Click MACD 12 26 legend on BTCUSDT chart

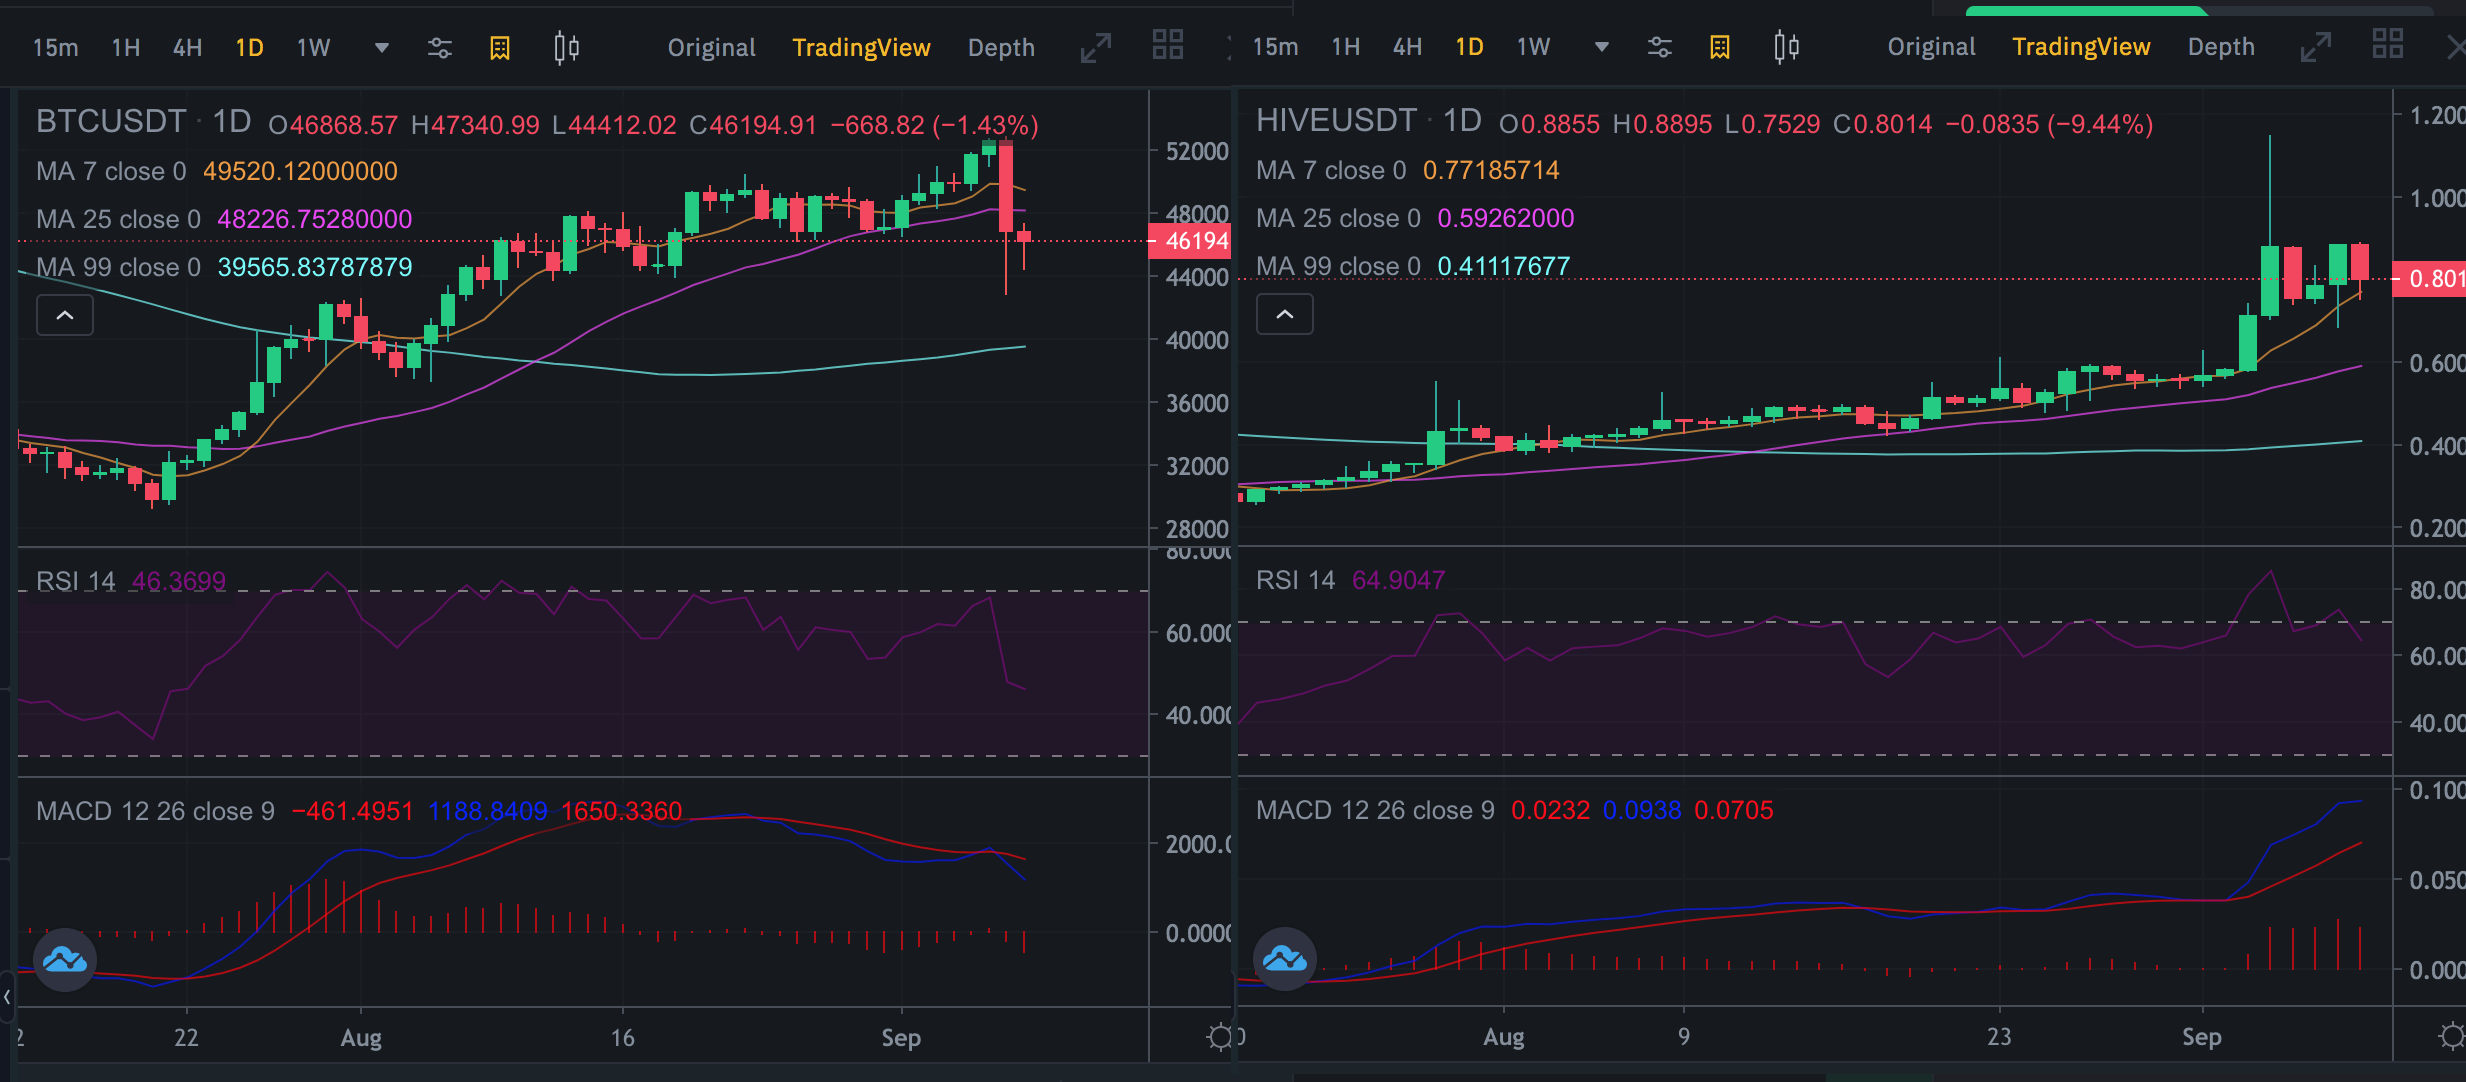click(x=155, y=811)
